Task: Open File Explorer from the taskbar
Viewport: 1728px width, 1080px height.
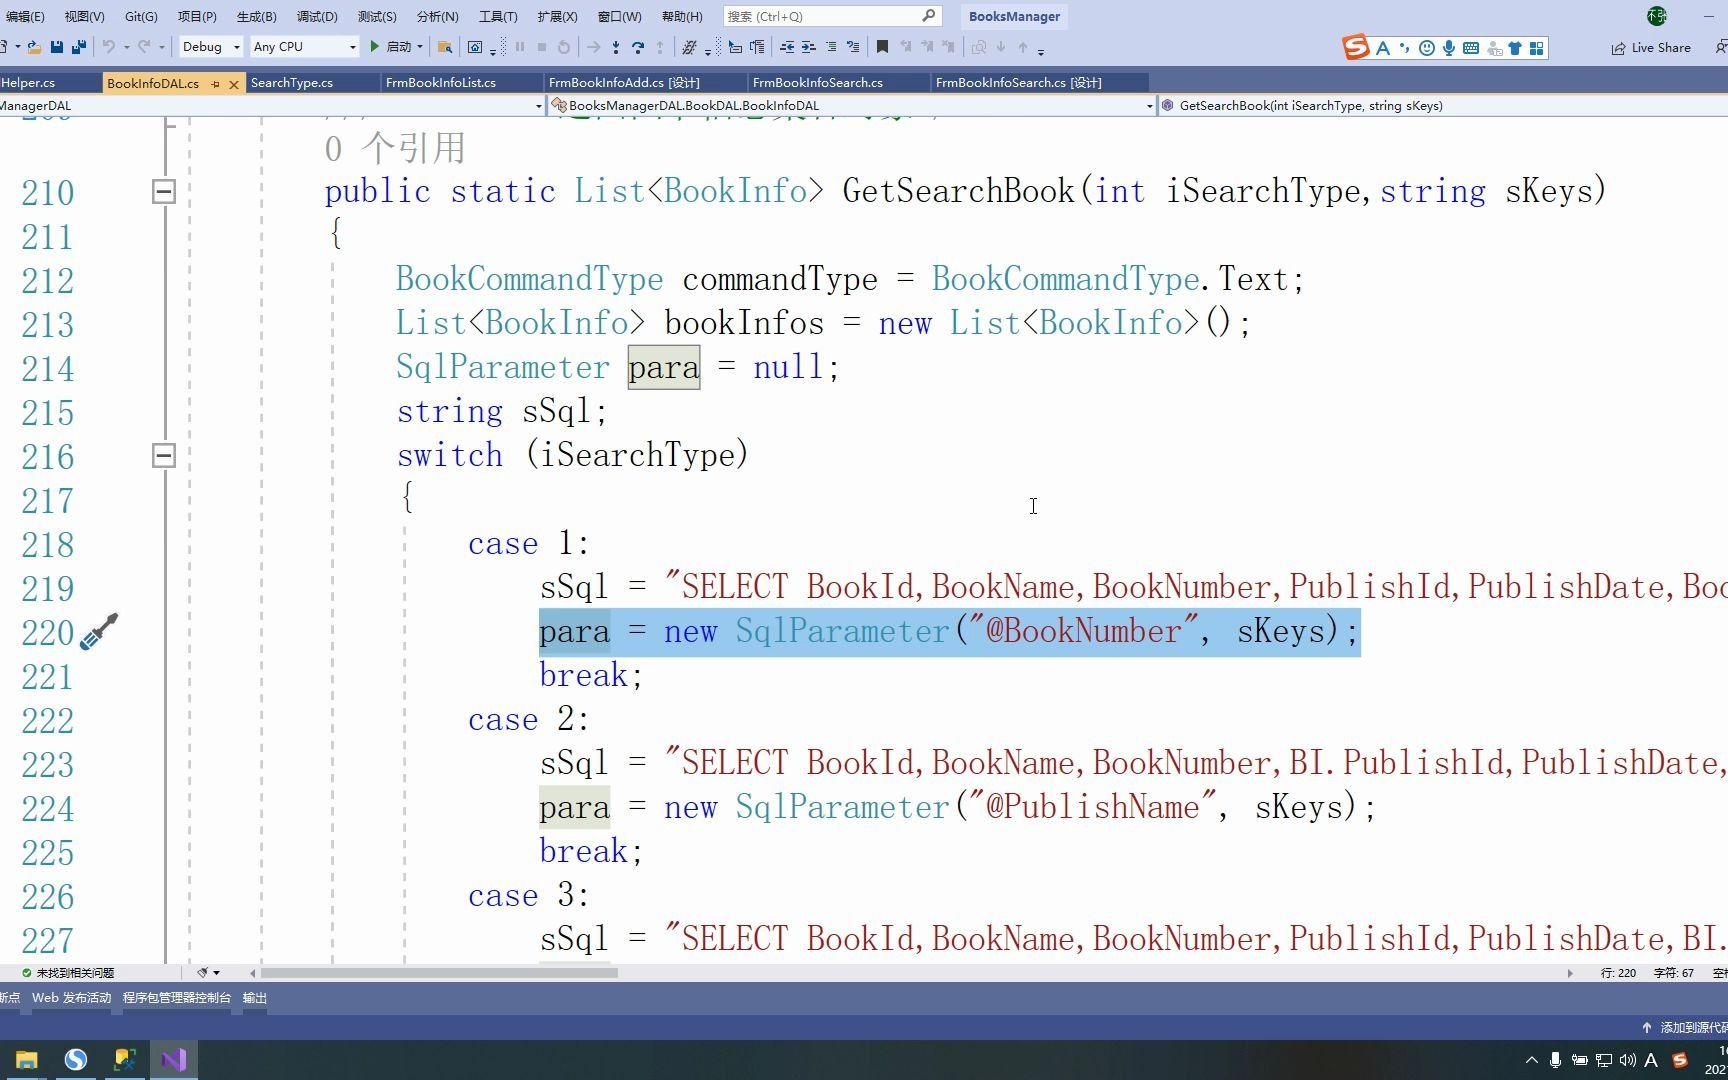Action: pos(25,1059)
